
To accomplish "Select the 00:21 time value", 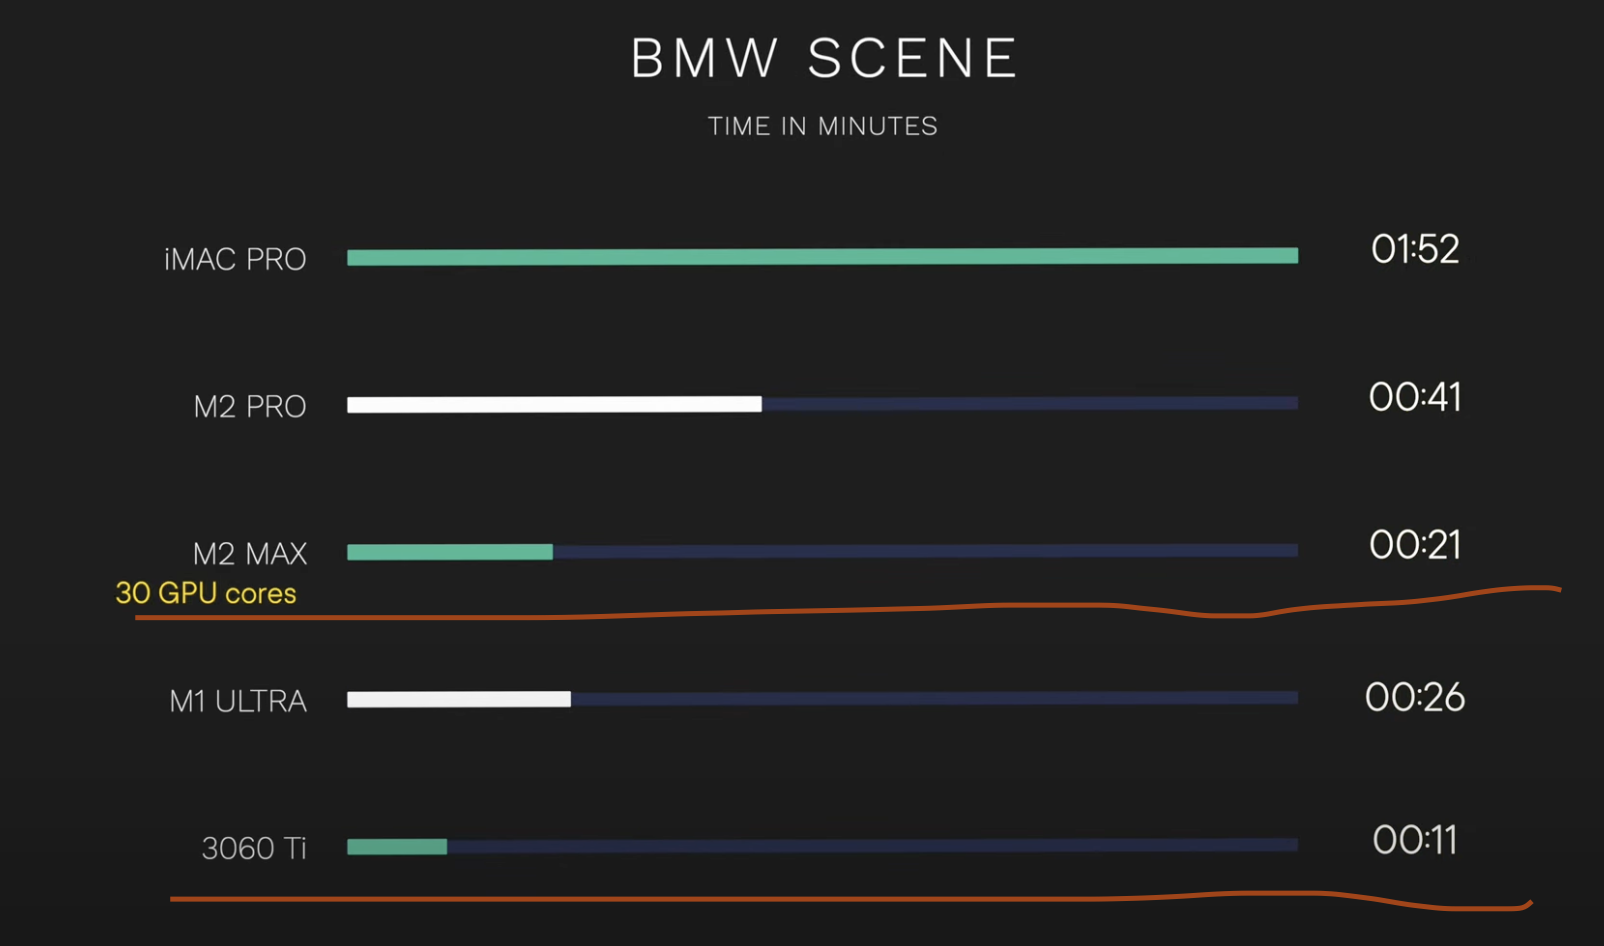I will 1415,545.
